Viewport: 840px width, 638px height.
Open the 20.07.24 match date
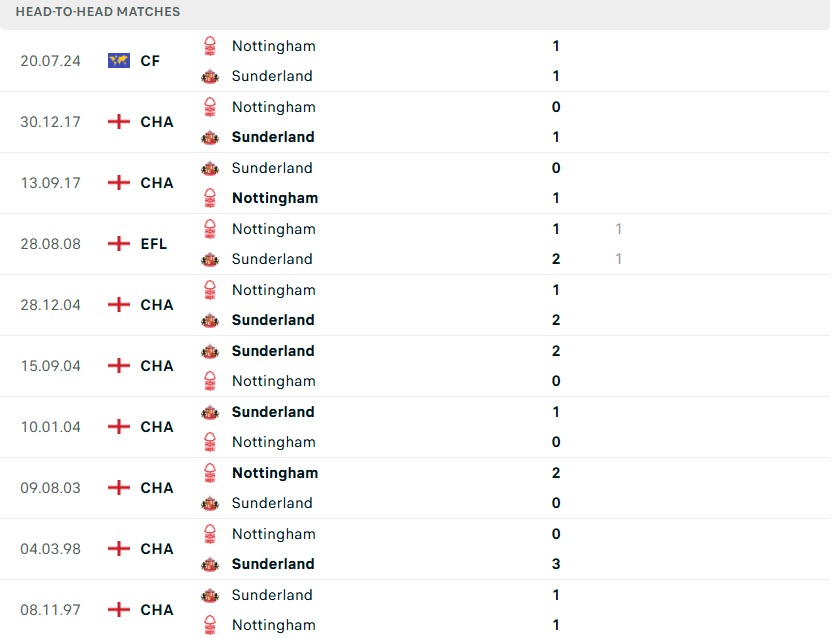click(x=50, y=61)
